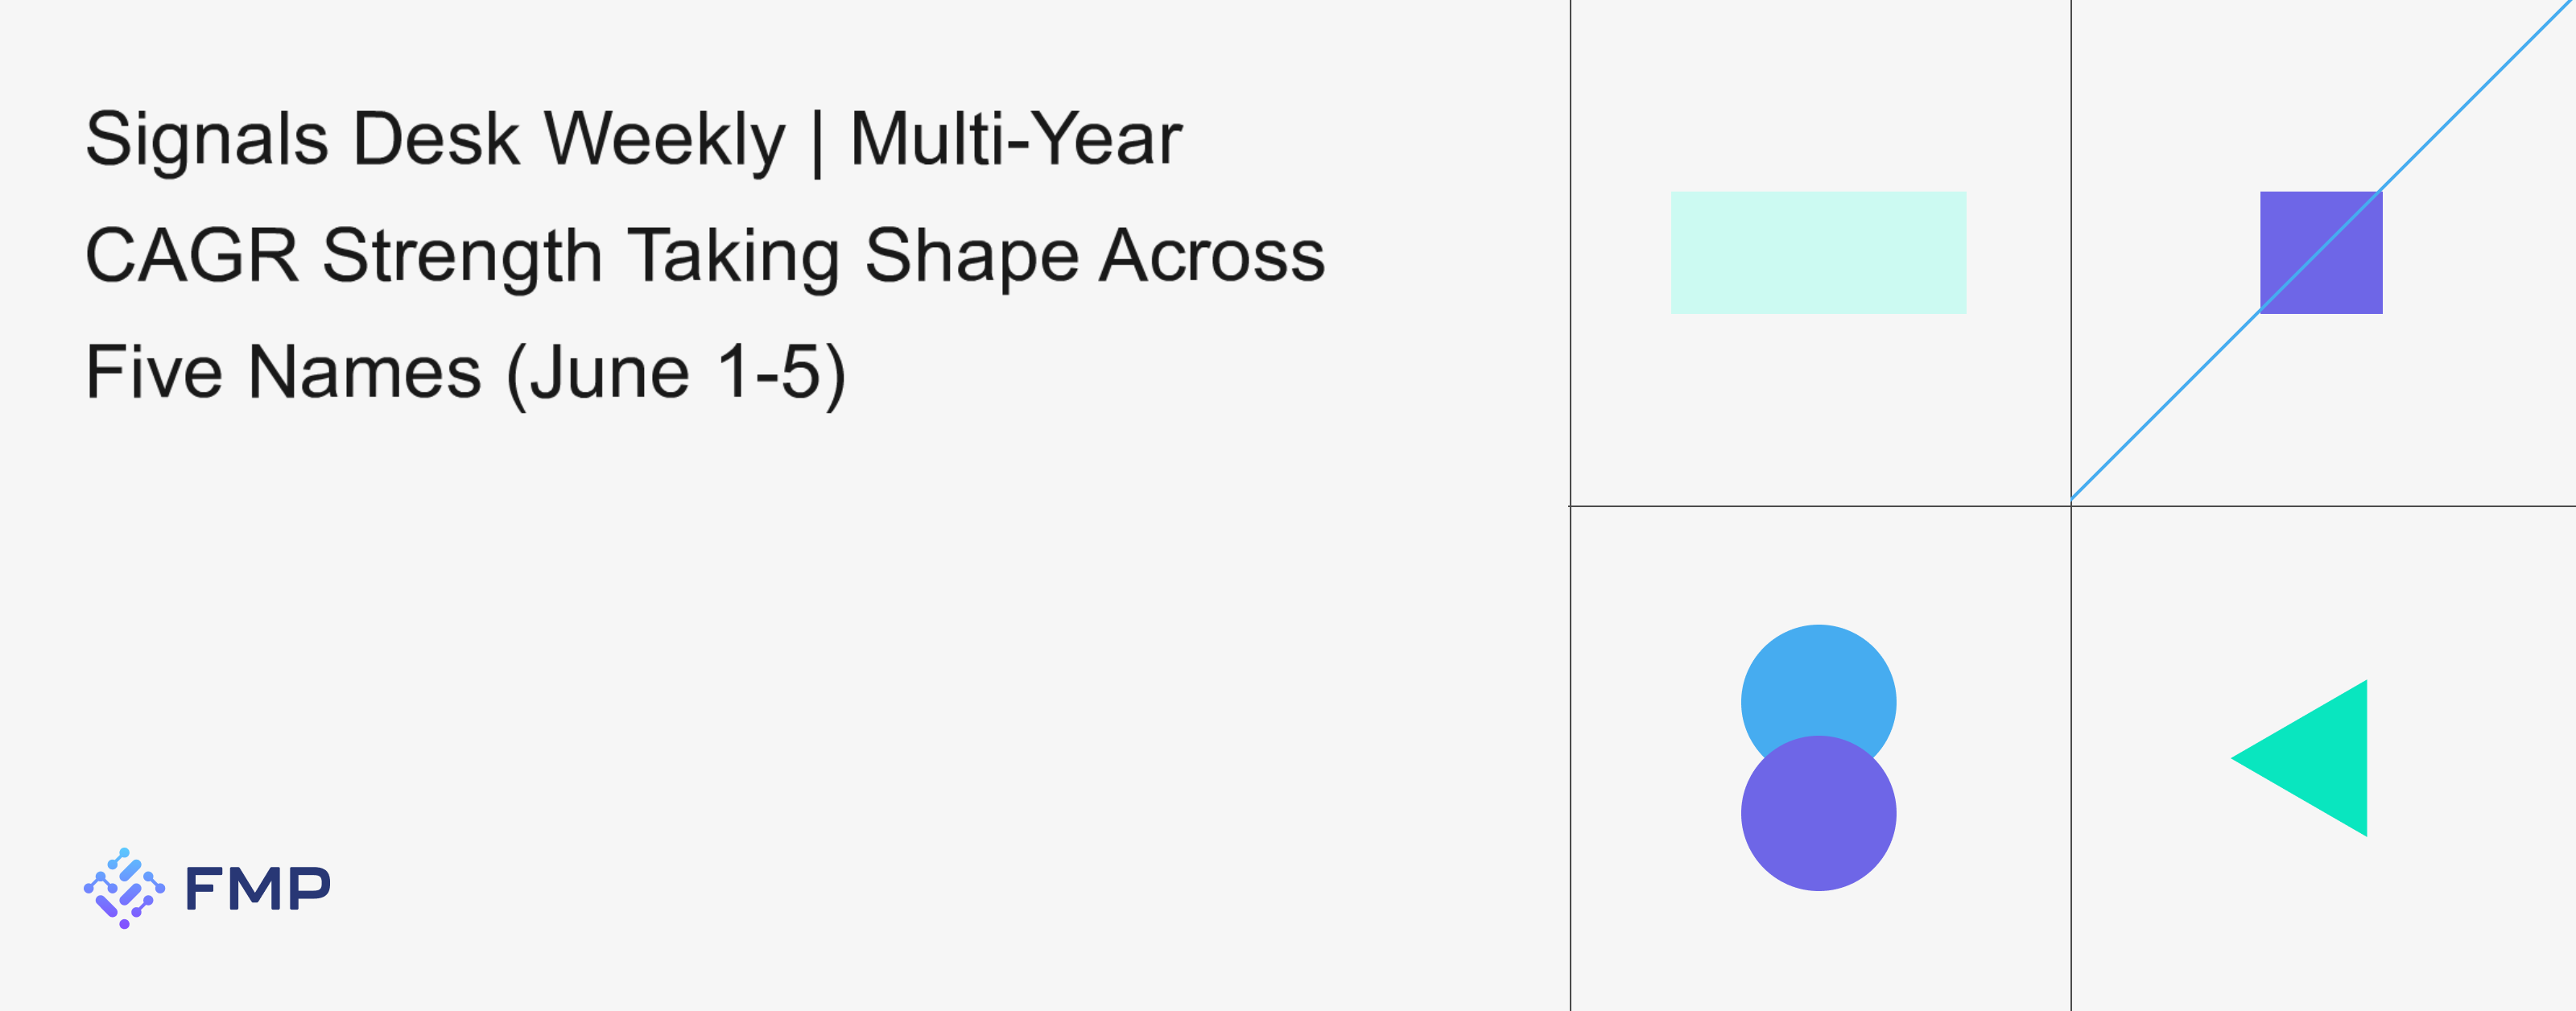
Task: Click the purple circle shape
Action: (x=1818, y=813)
